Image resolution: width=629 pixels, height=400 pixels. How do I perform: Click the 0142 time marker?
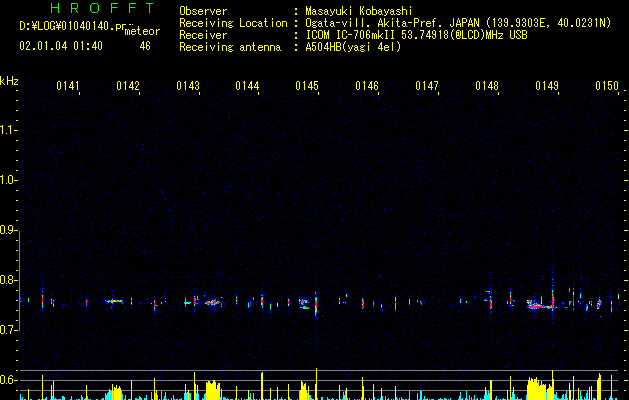[128, 86]
